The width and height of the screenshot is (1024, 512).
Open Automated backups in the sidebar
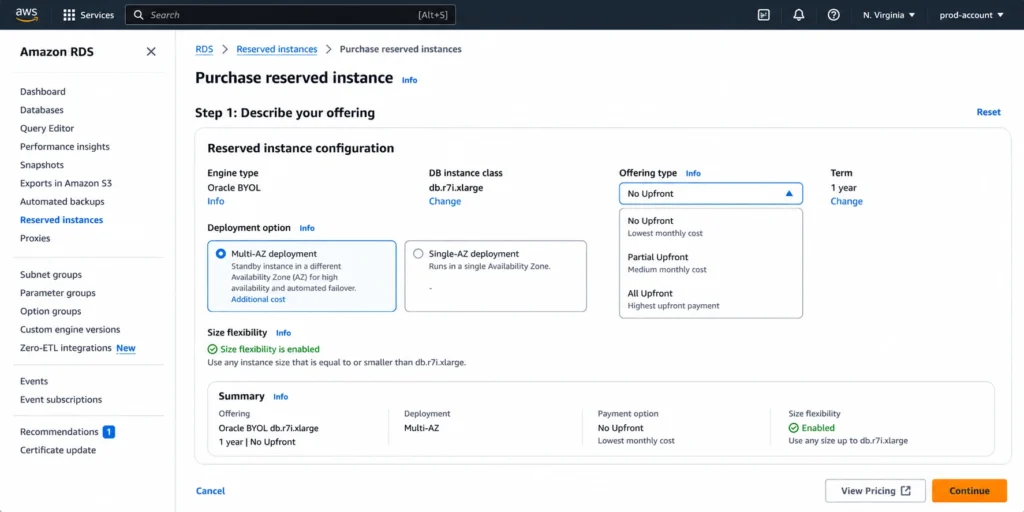(x=62, y=202)
